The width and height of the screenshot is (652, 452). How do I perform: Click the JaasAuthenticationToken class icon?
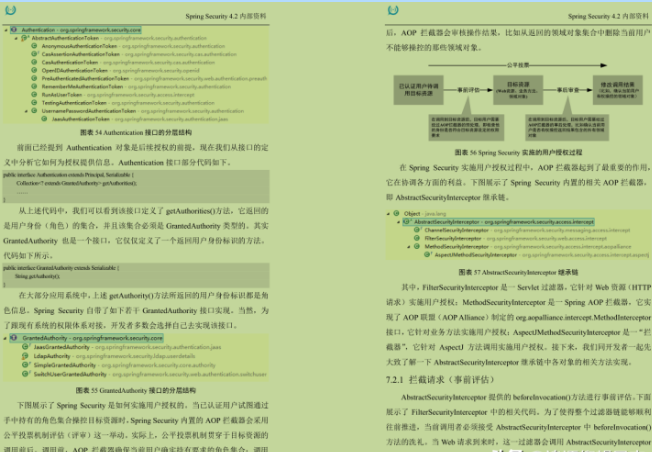44,119
